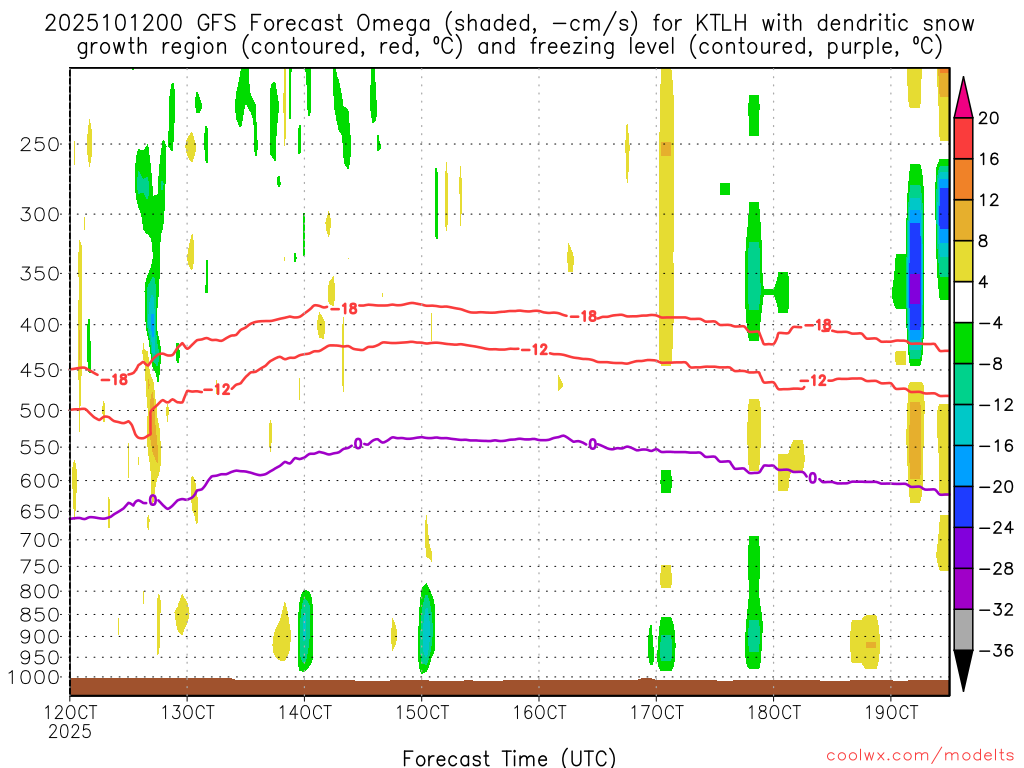Click the 2025 year label under 12OCT

(x=70, y=731)
